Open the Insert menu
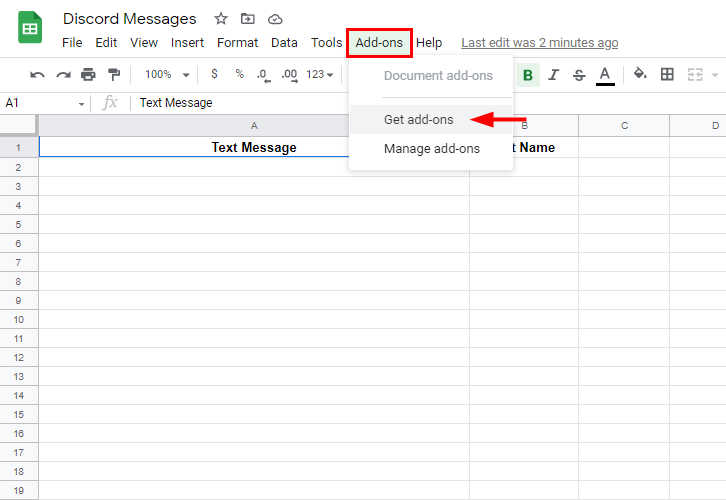726x500 pixels. pos(187,43)
